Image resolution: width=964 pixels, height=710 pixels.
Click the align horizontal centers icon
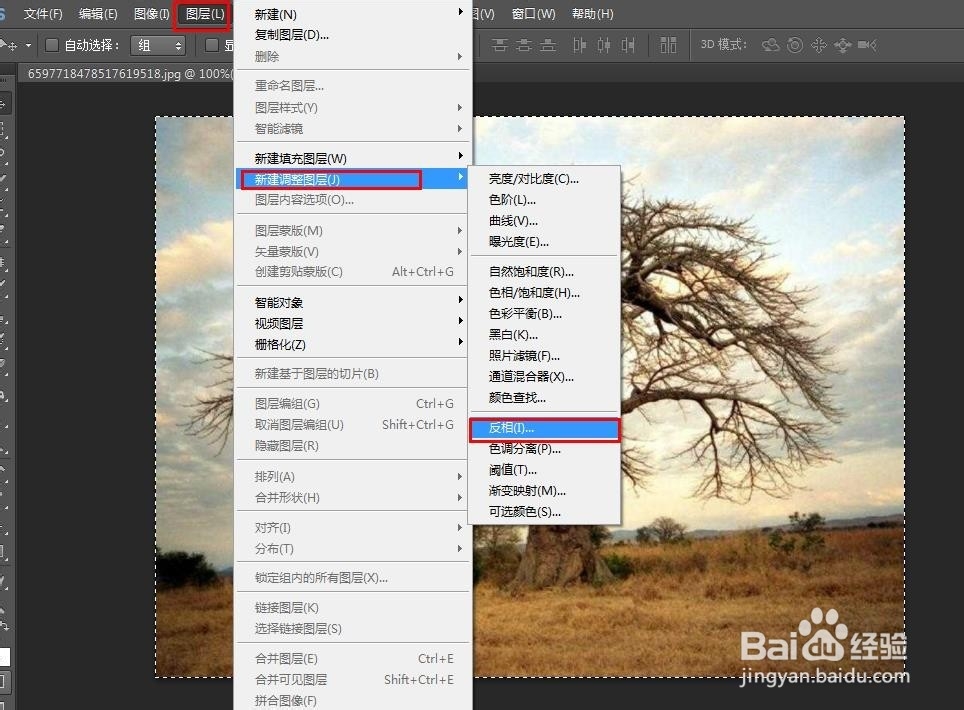coord(604,45)
